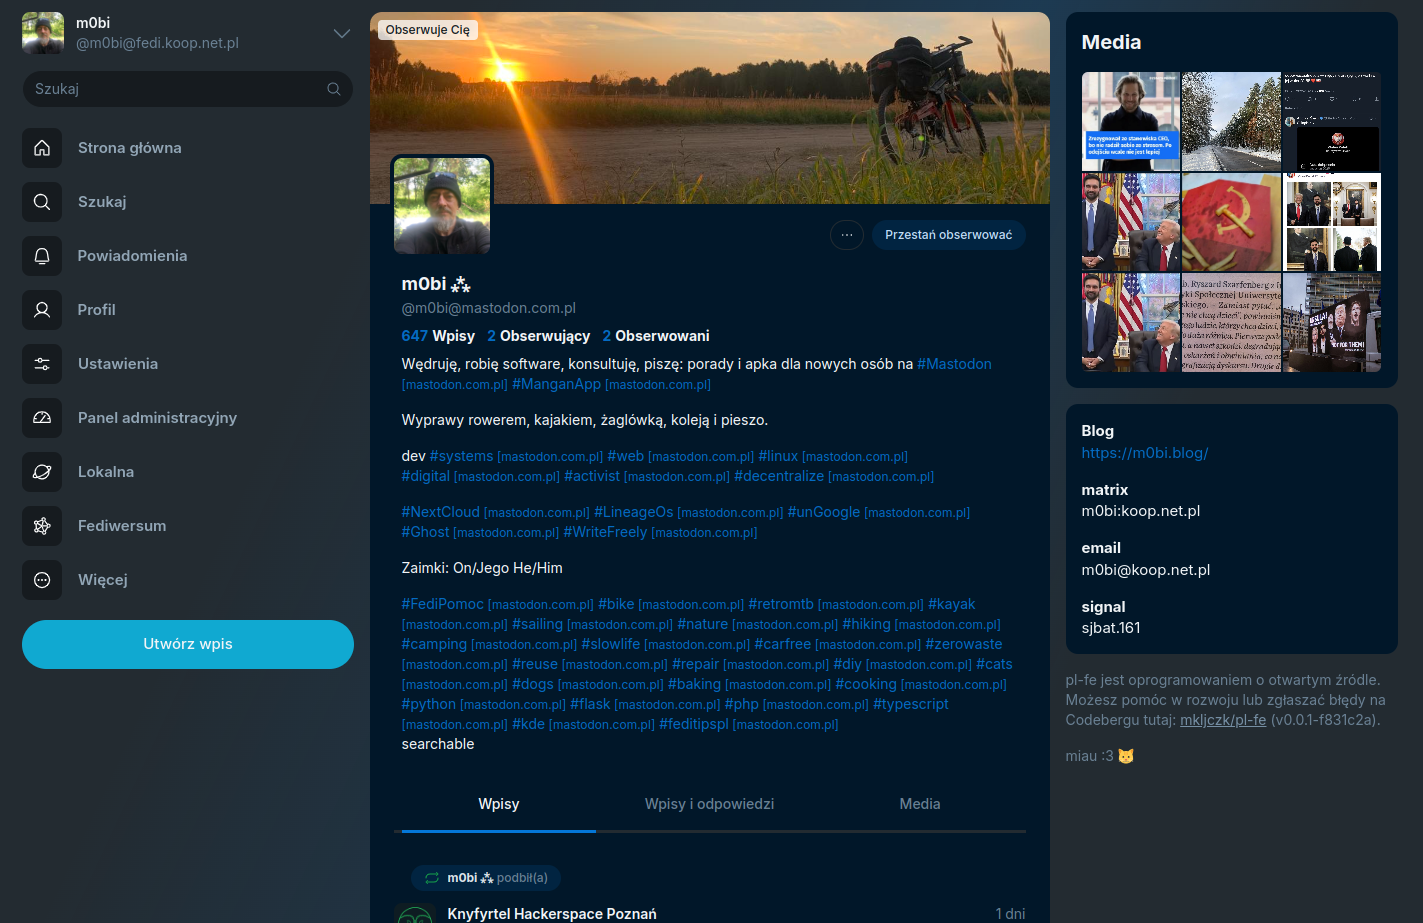Open the #Mastodon hashtag in the bio
The width and height of the screenshot is (1423, 923).
click(x=954, y=364)
